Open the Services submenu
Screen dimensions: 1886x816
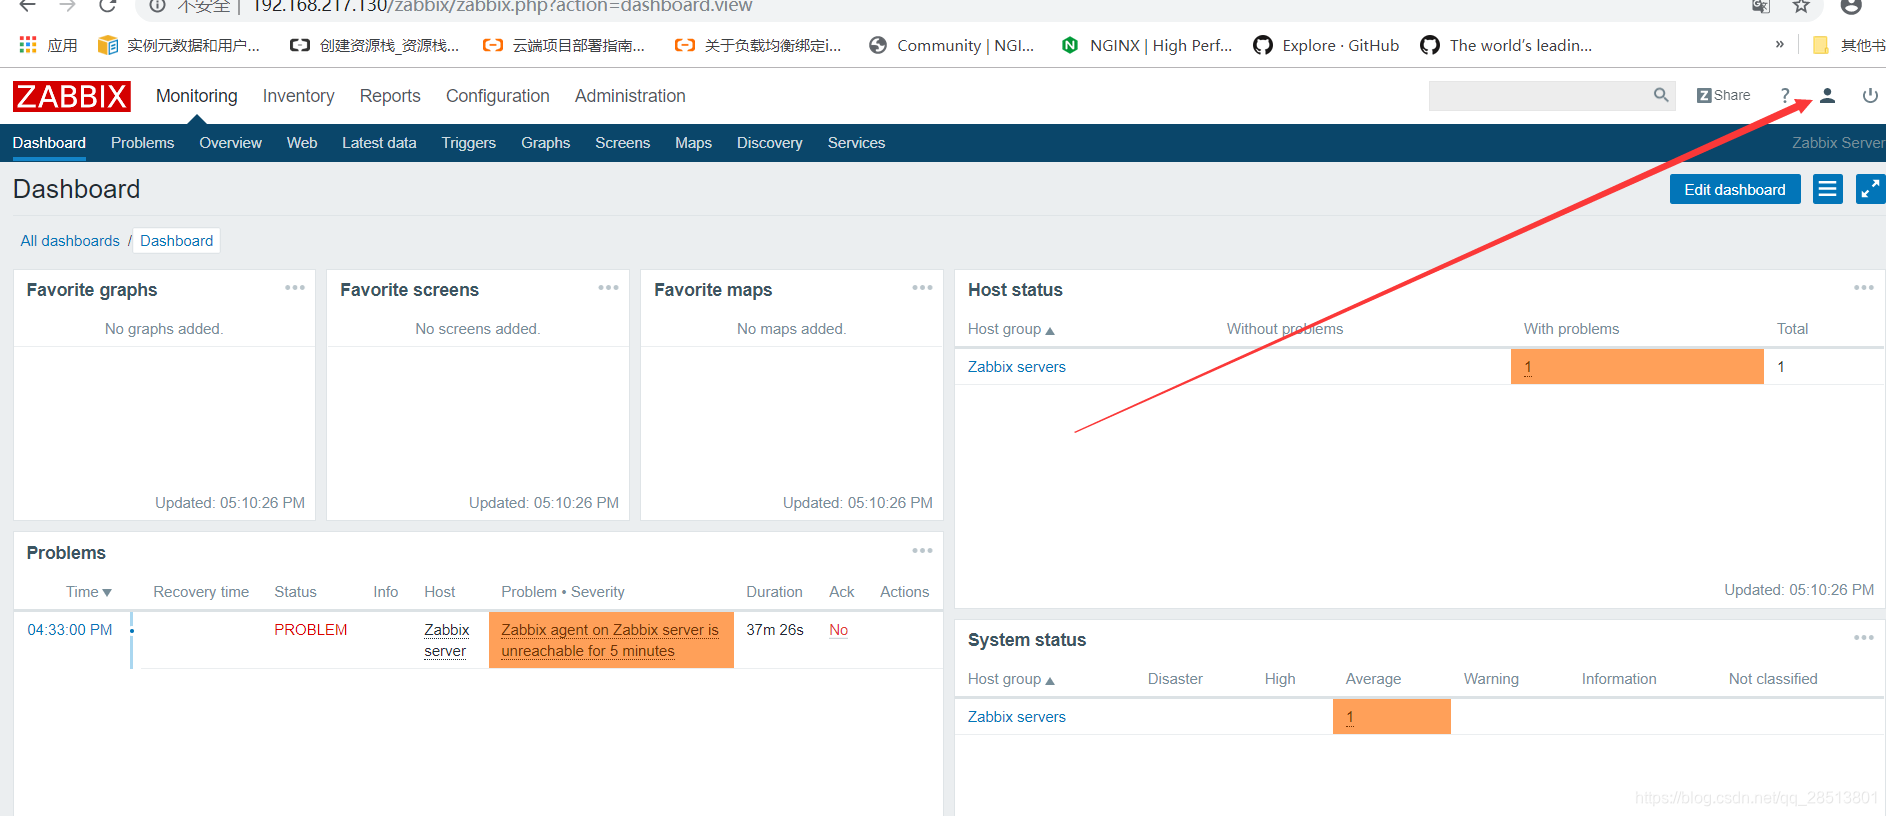click(856, 143)
